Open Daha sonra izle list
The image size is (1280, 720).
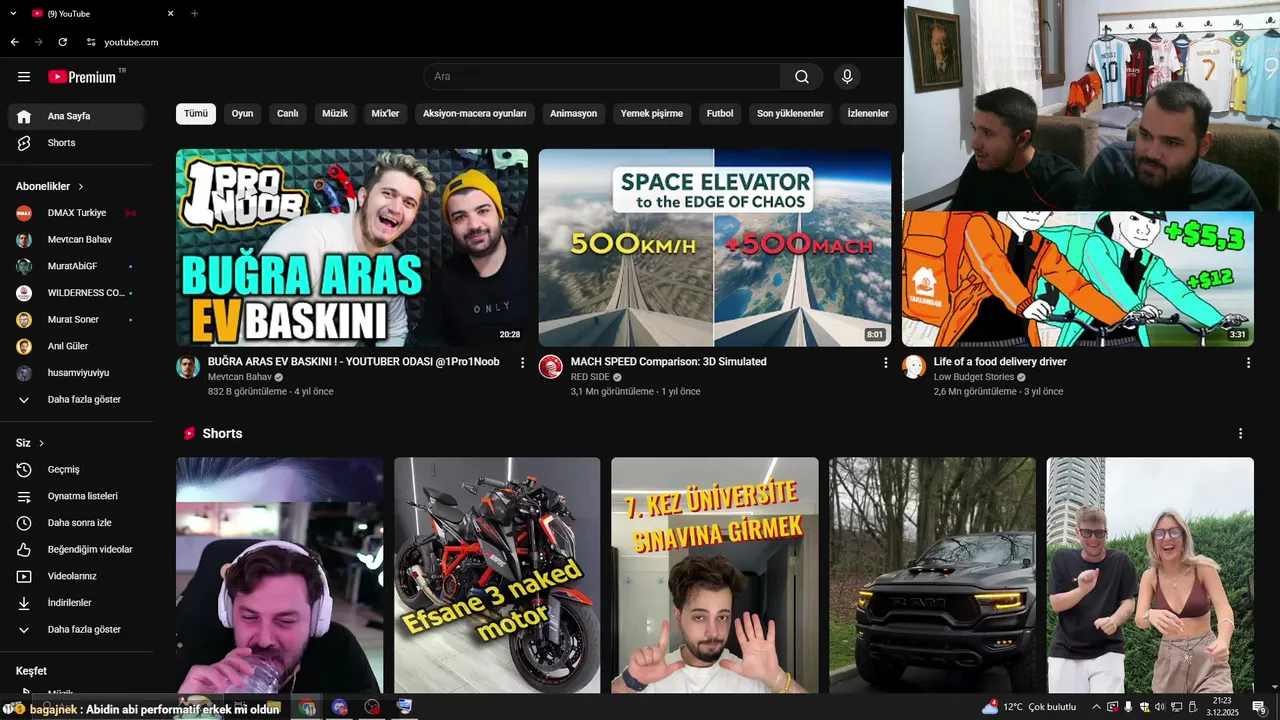[76, 523]
